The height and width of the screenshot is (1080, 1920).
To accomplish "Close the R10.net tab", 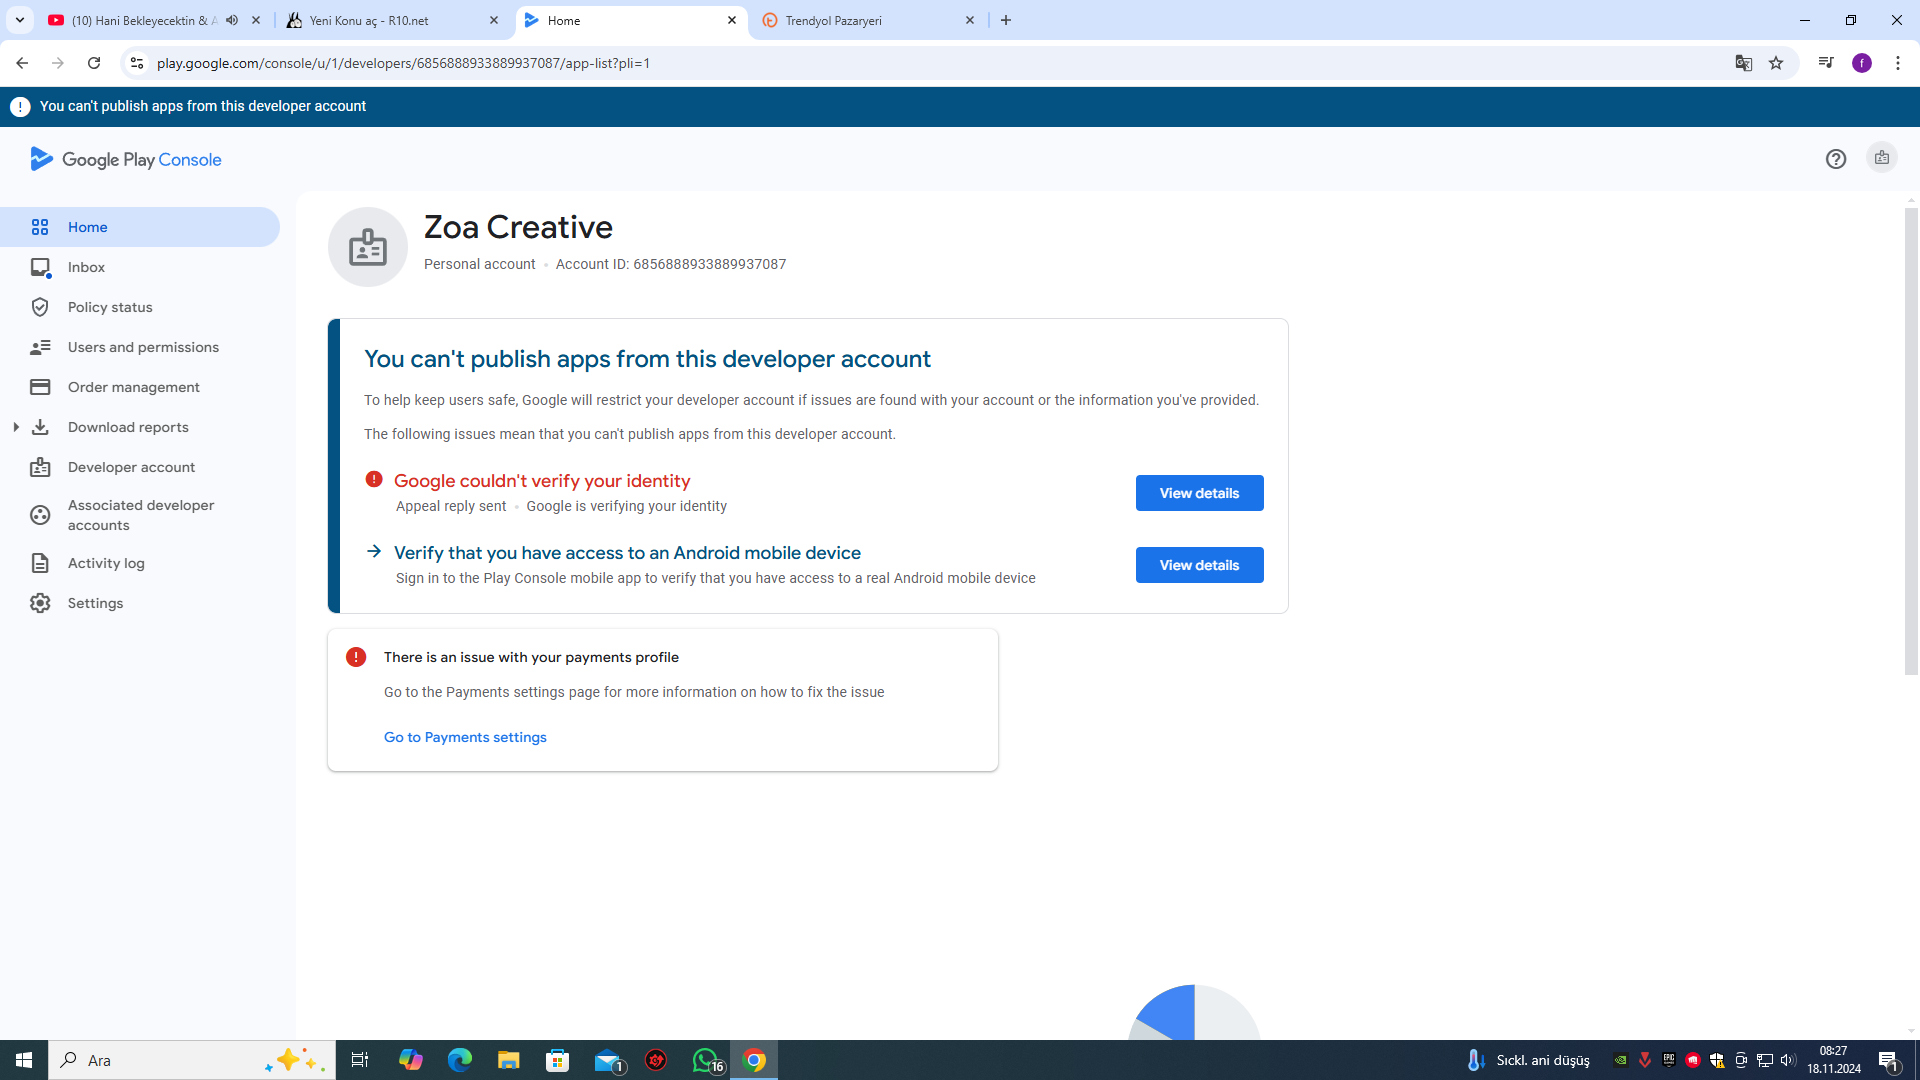I will 494,20.
